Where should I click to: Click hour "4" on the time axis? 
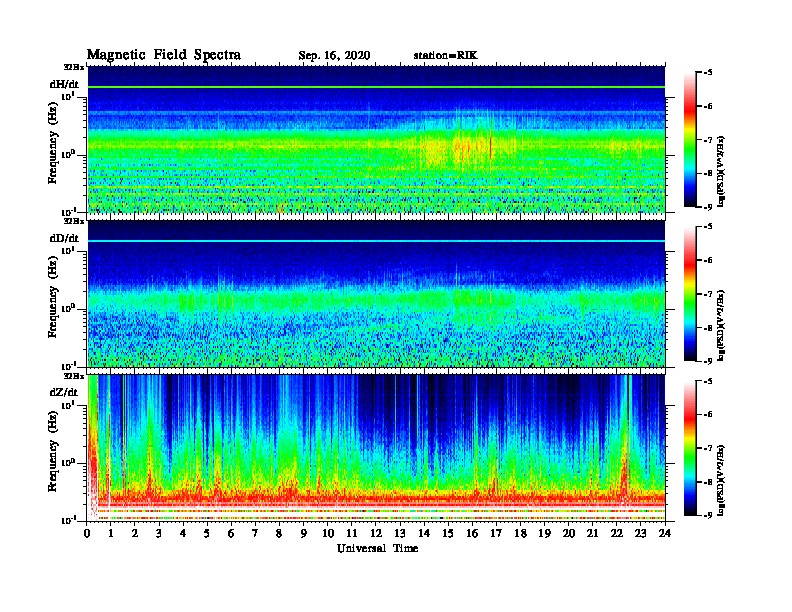[x=183, y=533]
